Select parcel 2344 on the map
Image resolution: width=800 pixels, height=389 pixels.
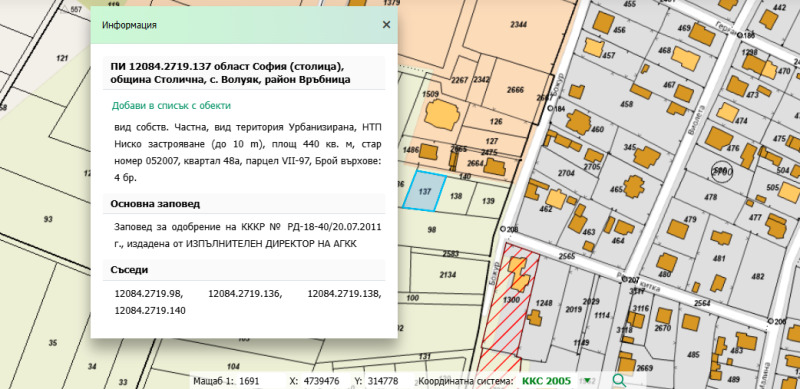tap(518, 25)
